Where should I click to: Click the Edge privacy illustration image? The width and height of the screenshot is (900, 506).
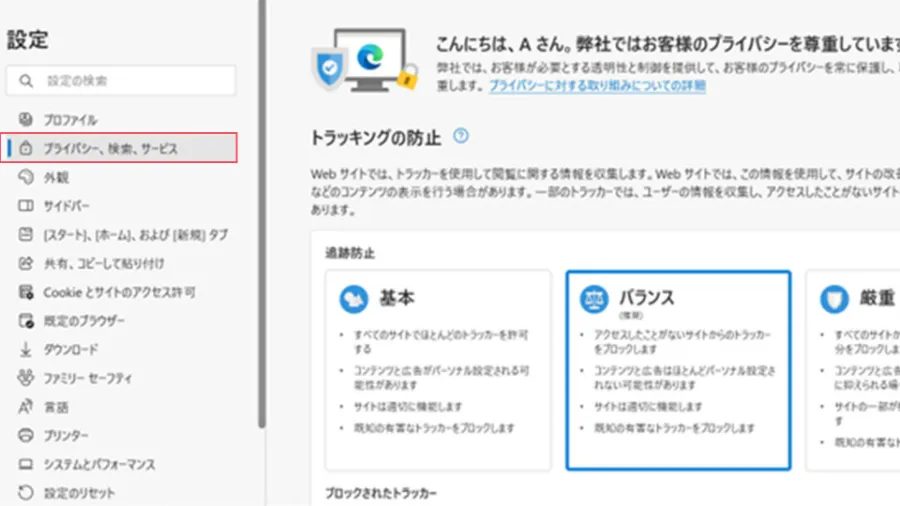[x=364, y=60]
